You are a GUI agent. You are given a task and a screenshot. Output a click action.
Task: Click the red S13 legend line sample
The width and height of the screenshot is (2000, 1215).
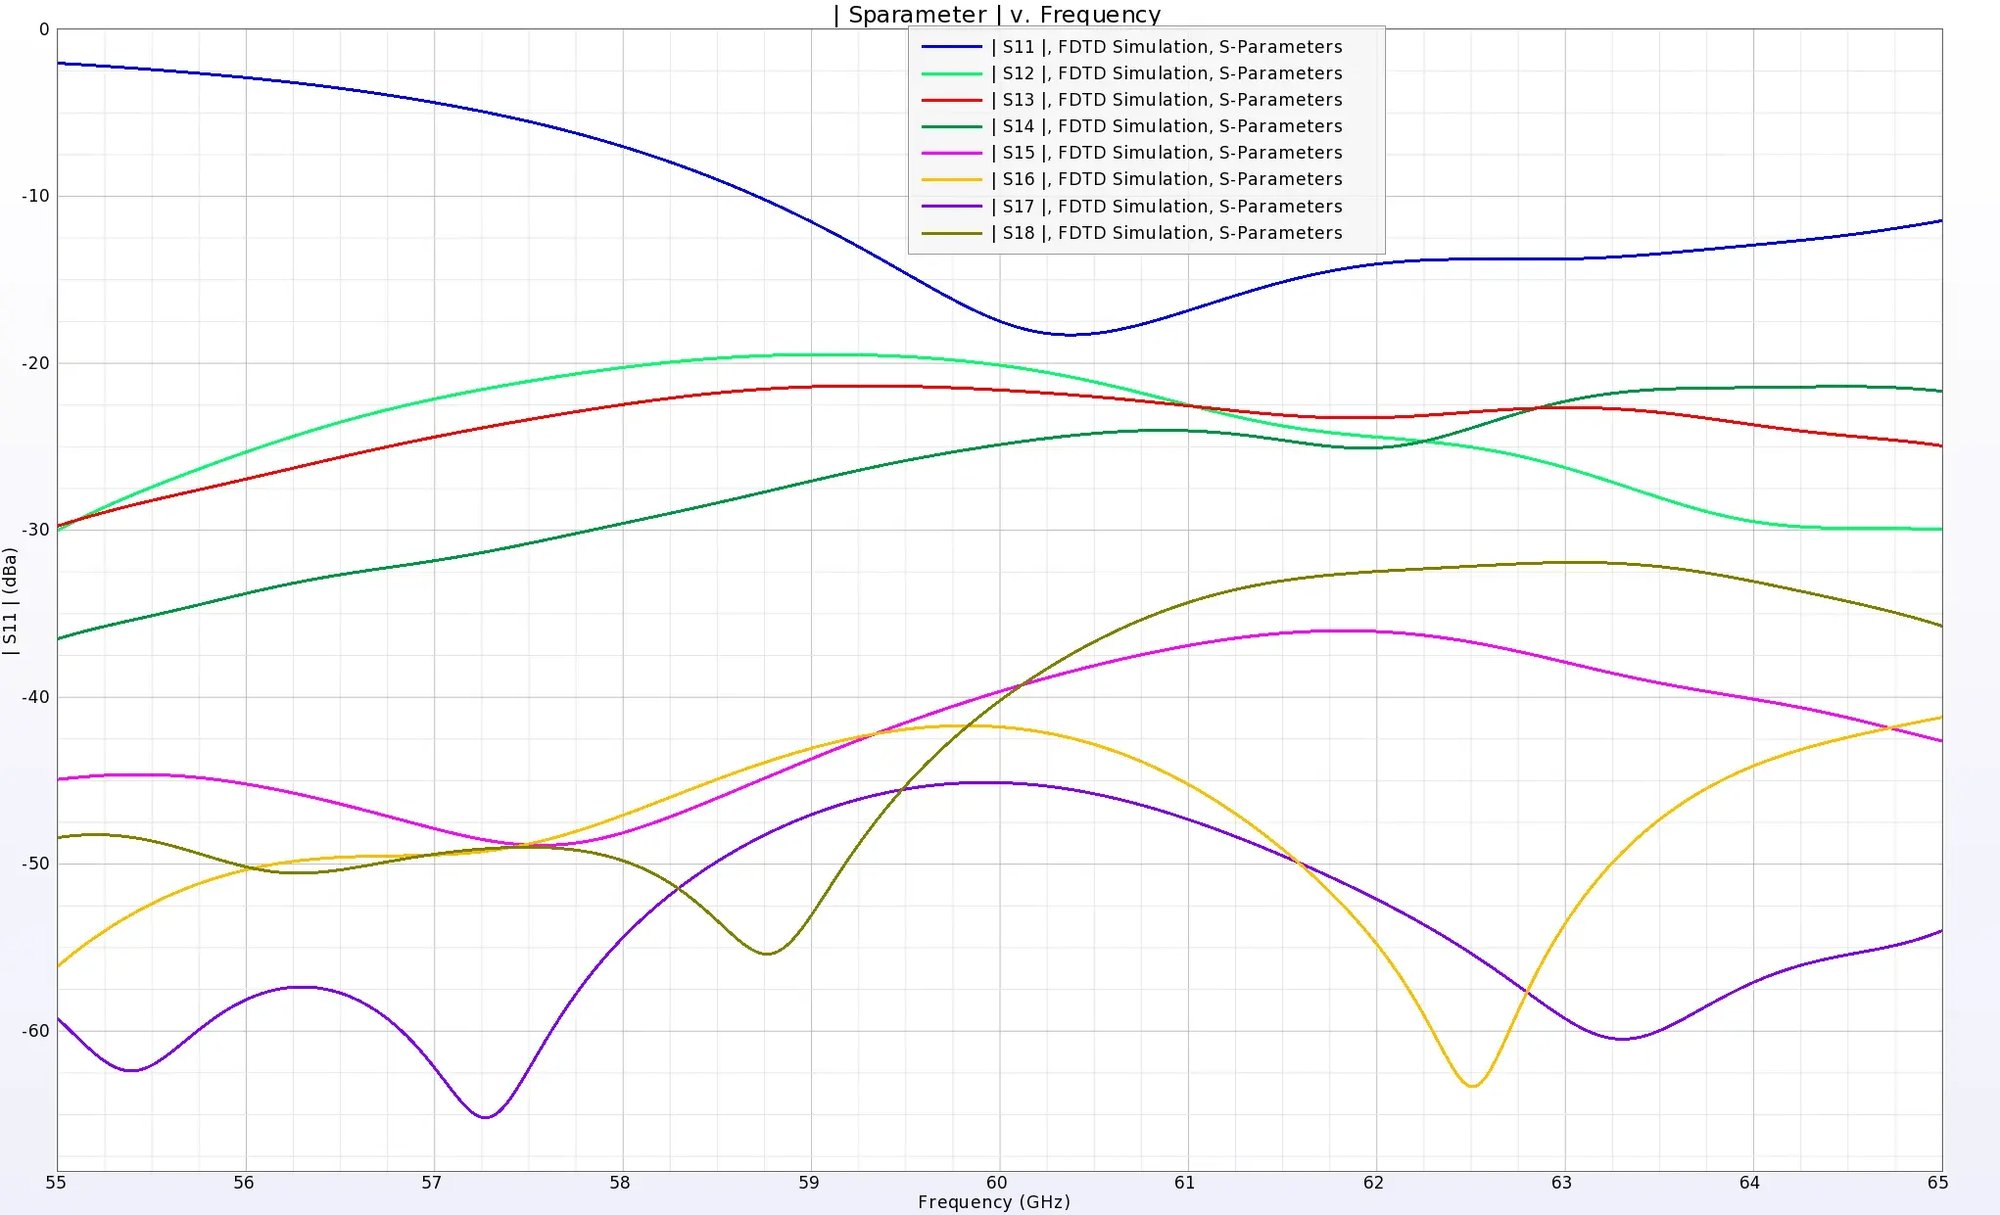[x=950, y=99]
